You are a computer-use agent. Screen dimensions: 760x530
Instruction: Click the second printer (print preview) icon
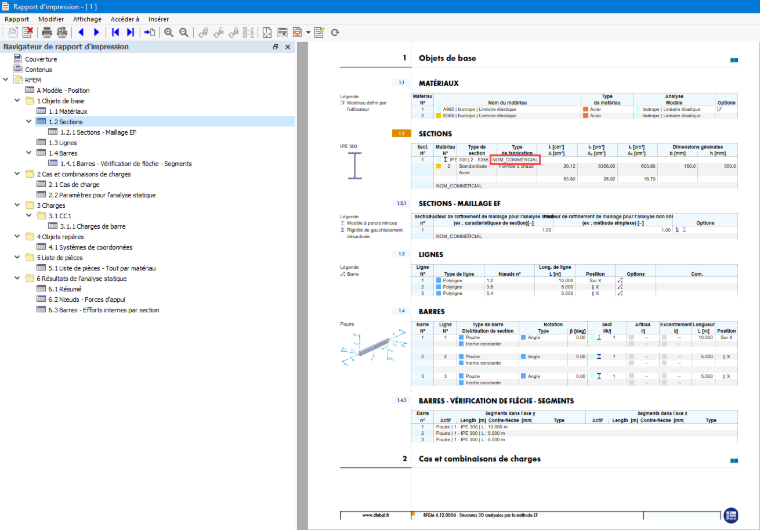pos(62,32)
